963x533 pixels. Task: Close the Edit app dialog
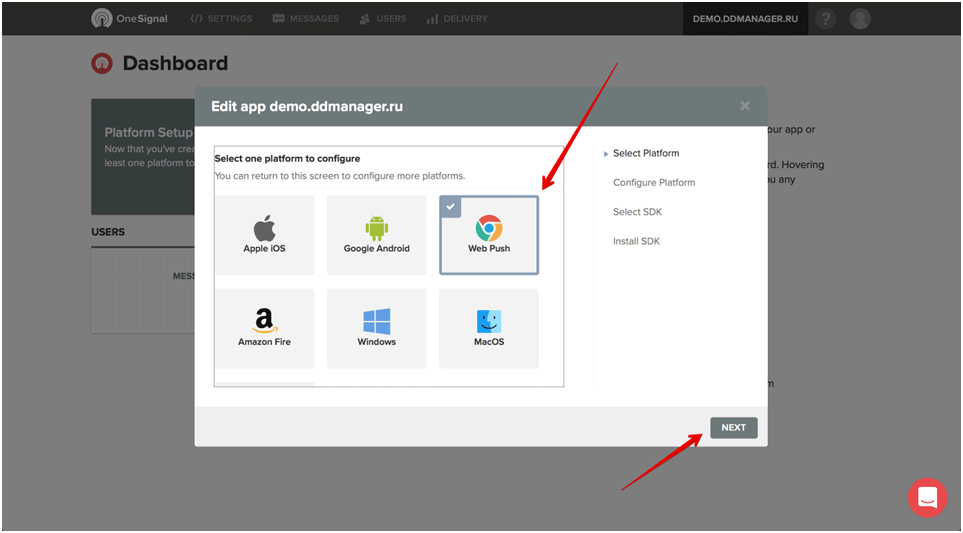click(744, 106)
